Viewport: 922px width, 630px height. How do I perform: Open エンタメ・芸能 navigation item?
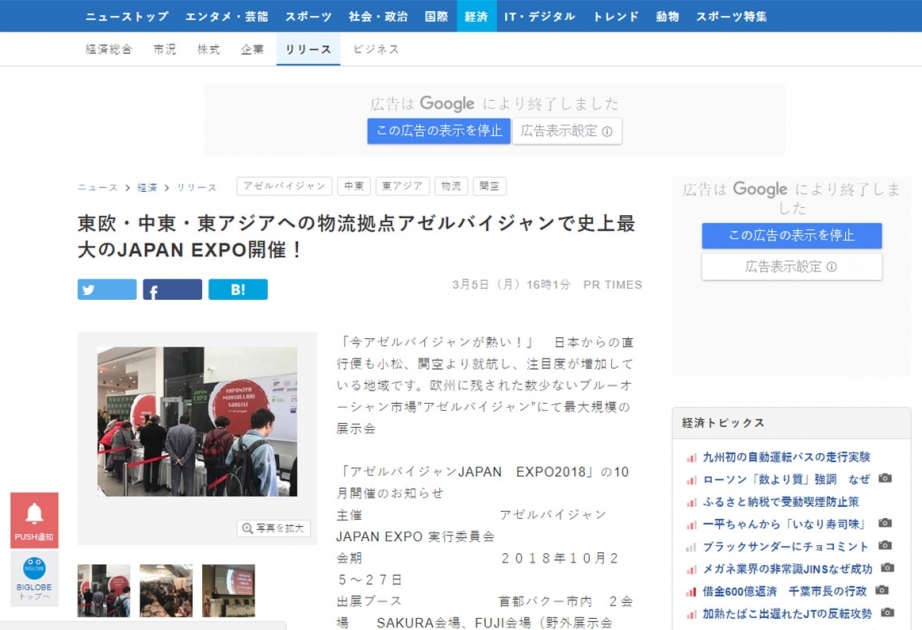tap(227, 16)
